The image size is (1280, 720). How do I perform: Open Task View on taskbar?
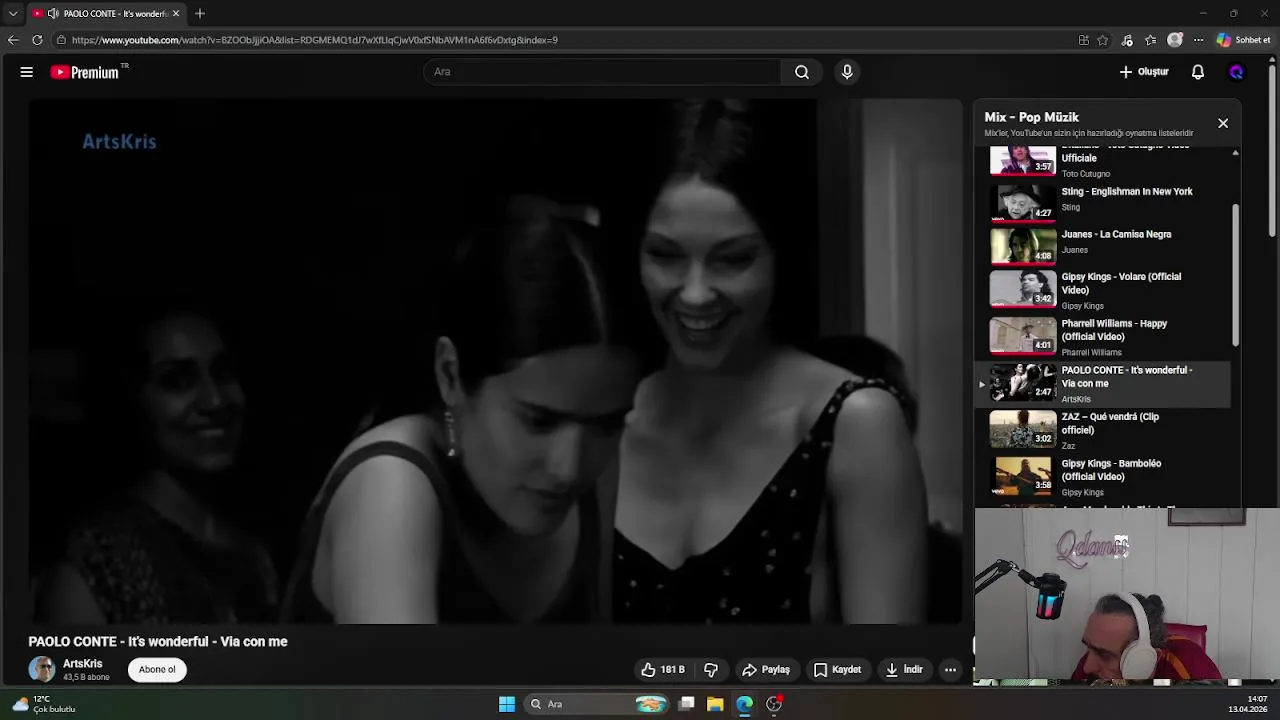(x=687, y=704)
